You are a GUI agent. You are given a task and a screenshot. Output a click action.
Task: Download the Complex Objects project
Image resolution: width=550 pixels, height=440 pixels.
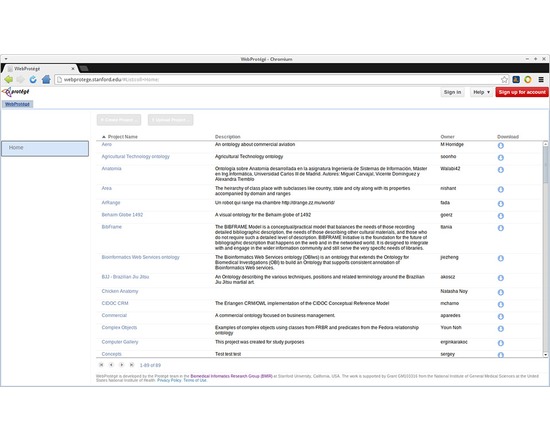tap(501, 329)
